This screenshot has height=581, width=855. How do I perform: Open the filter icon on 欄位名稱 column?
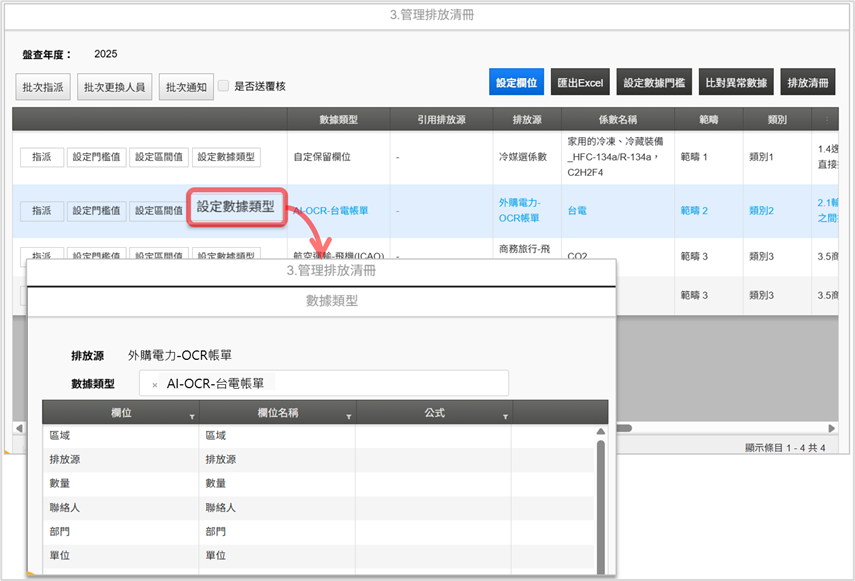point(349,417)
